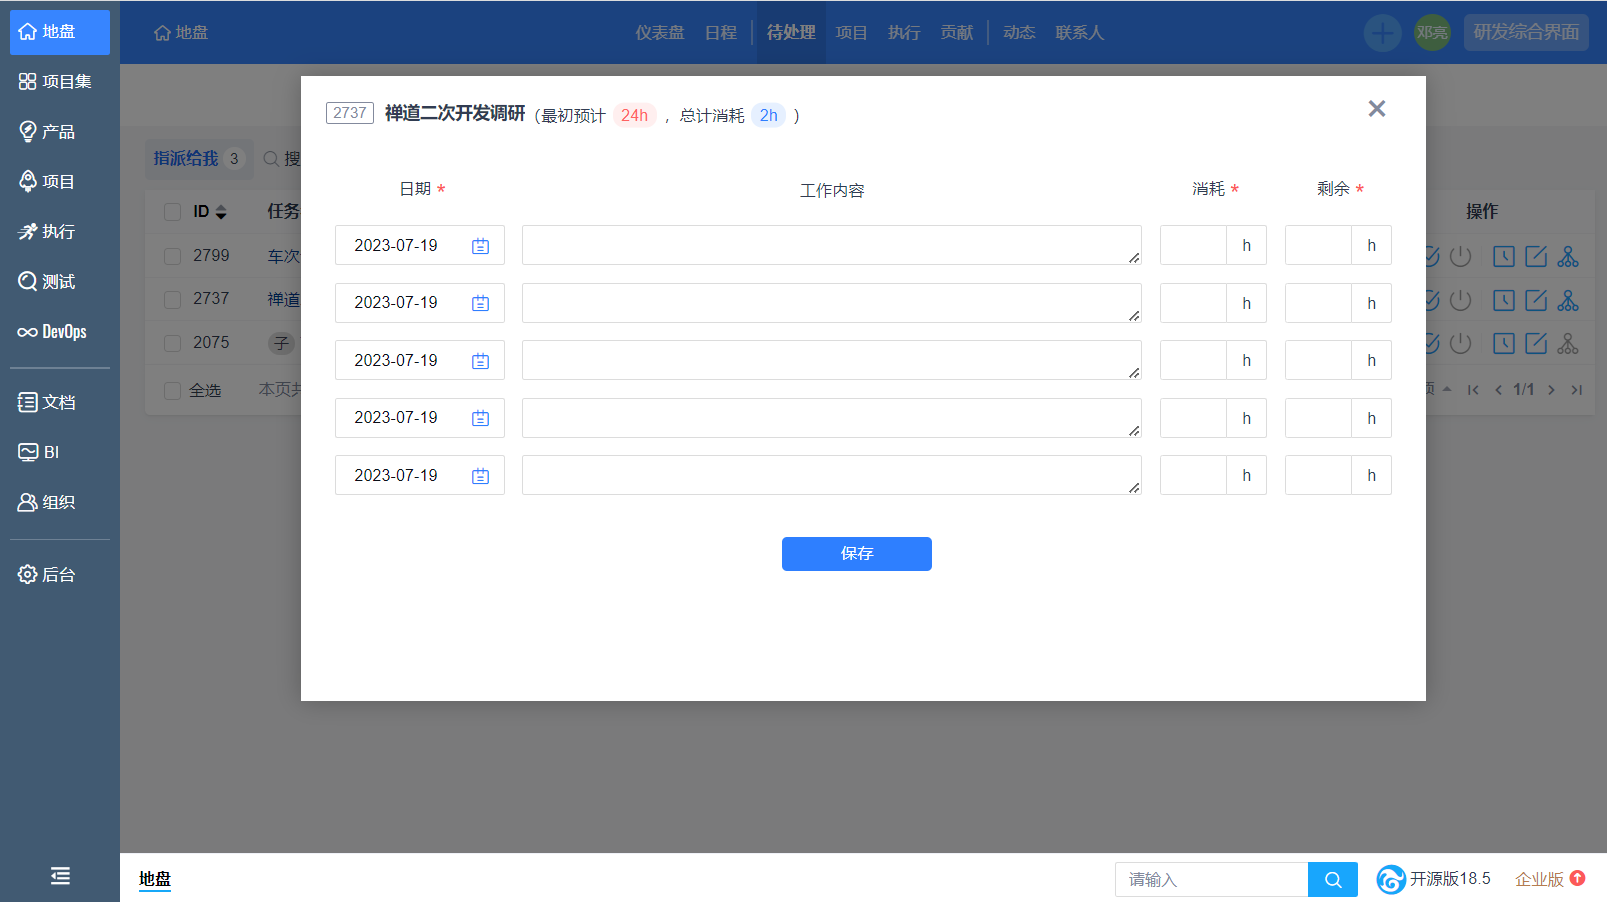Viewport: 1607px width, 902px height.
Task: Open the 研发综合界面 view switcher
Action: coord(1525,33)
